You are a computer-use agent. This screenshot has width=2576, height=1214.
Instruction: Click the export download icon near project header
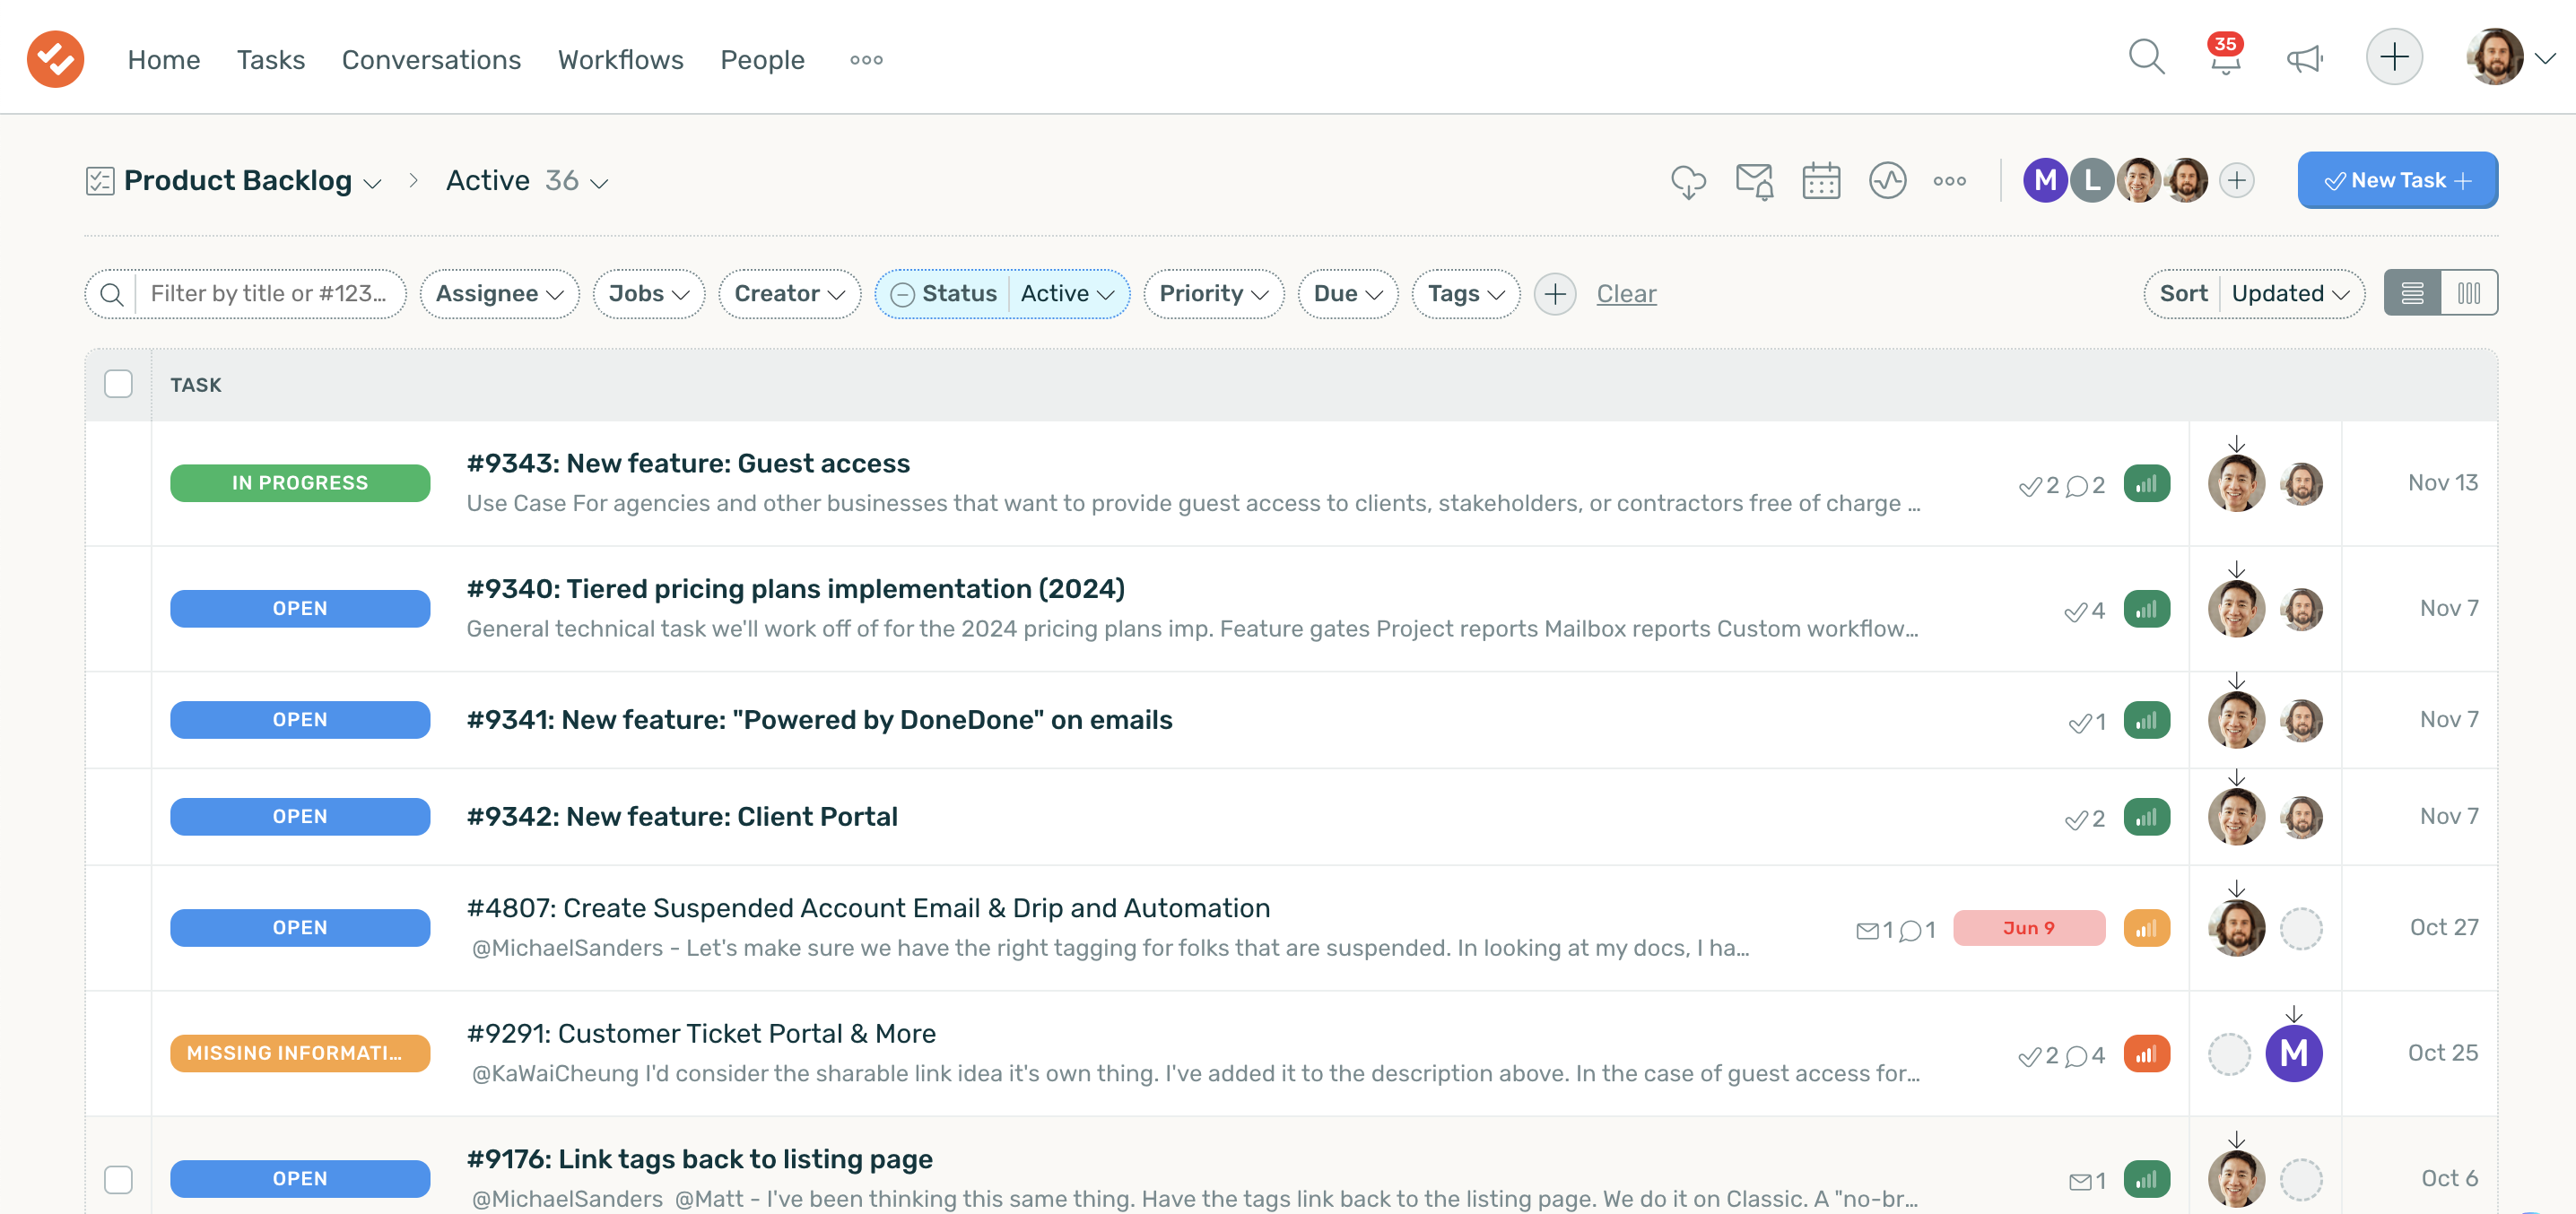pos(1690,180)
